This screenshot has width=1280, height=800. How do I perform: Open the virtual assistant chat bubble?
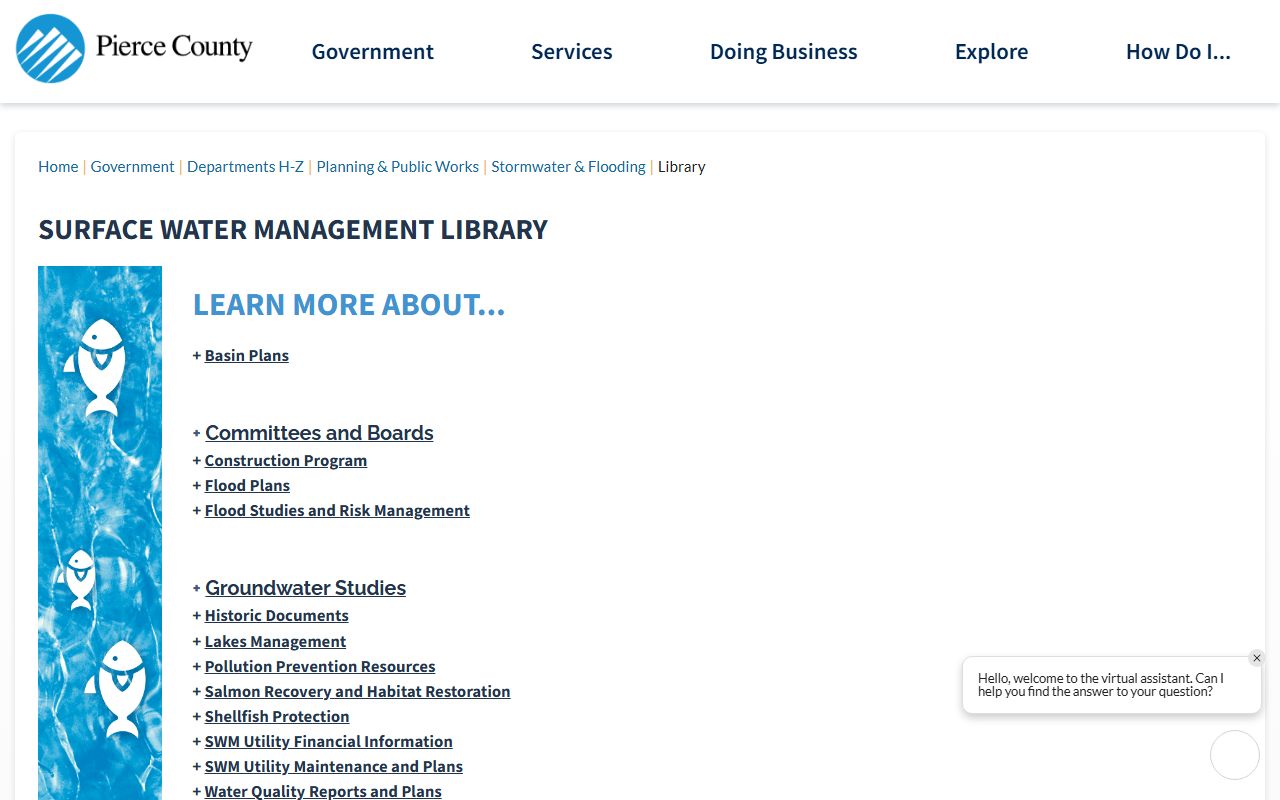[x=1234, y=755]
